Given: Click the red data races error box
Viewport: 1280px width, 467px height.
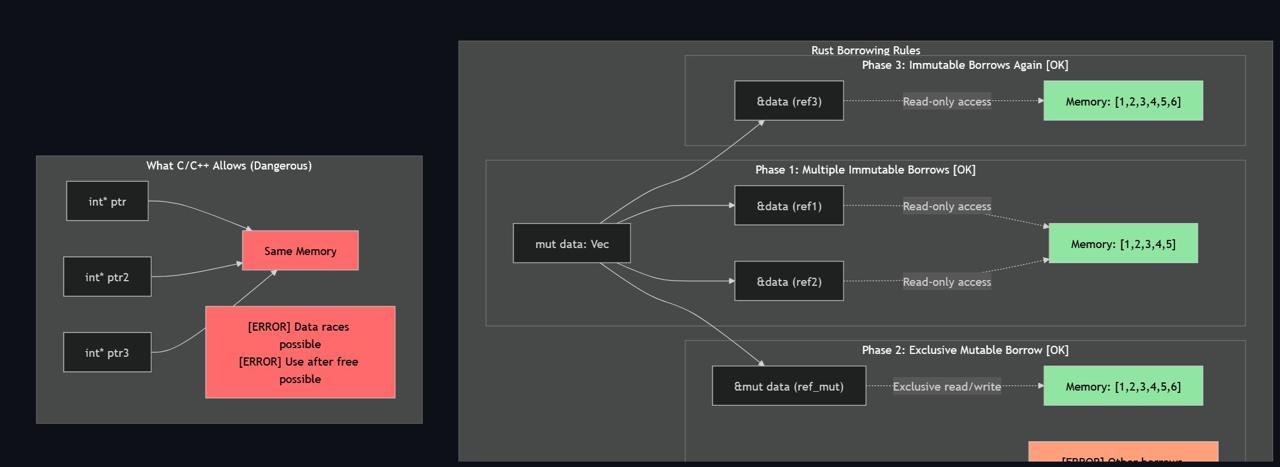Looking at the screenshot, I should 300,352.
